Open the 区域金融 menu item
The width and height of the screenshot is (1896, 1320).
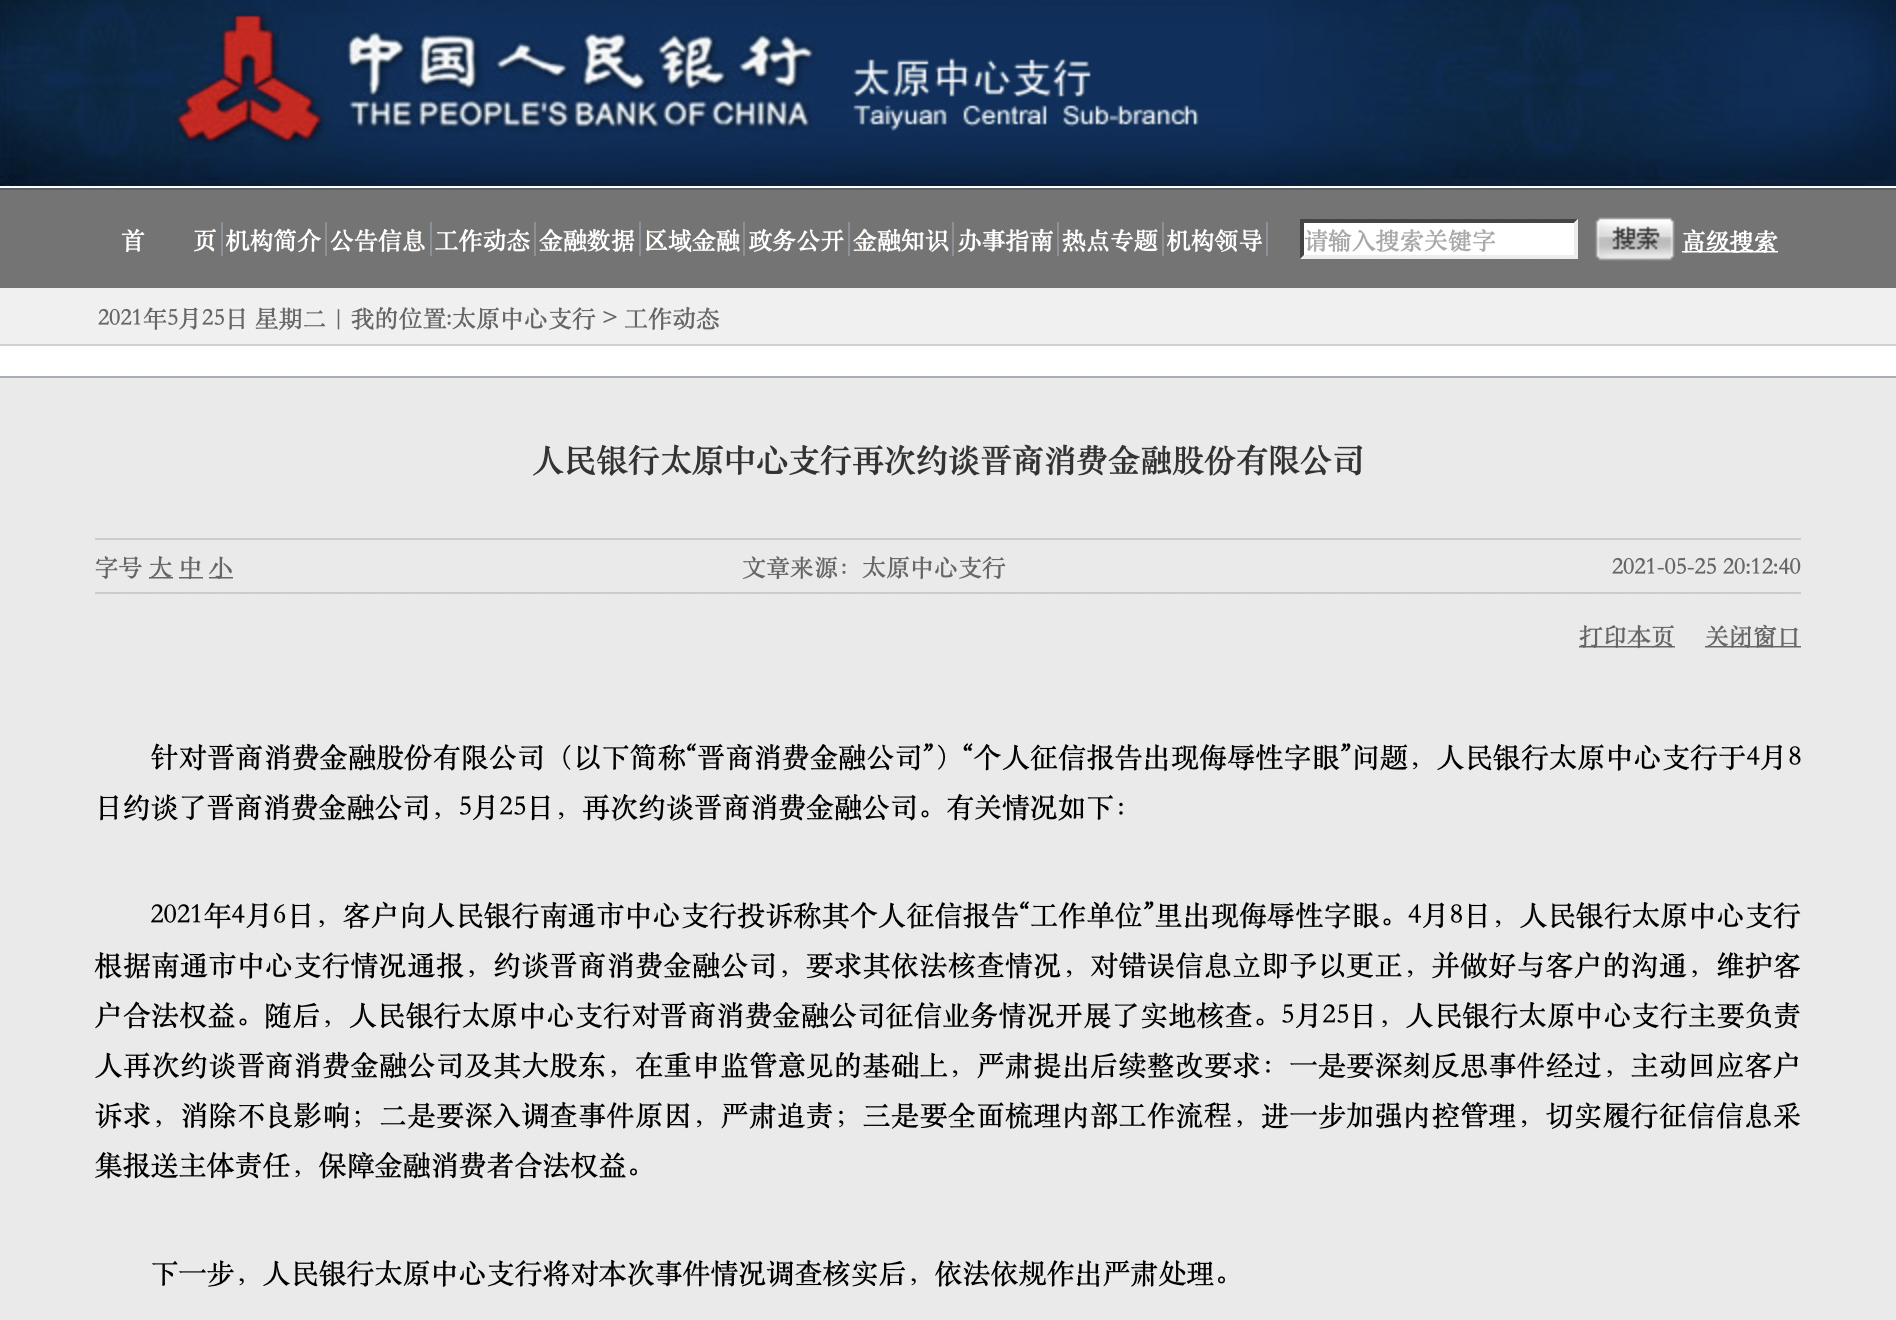tap(692, 241)
